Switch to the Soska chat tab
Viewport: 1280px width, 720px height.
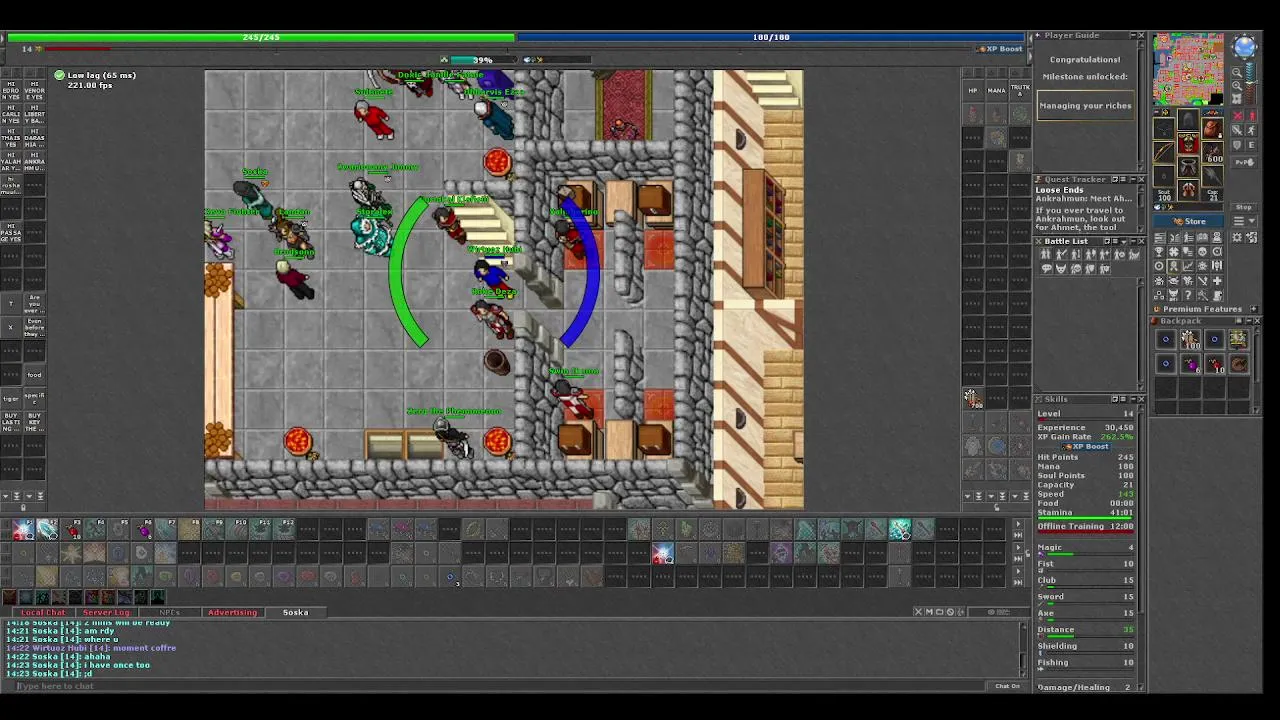[x=295, y=612]
